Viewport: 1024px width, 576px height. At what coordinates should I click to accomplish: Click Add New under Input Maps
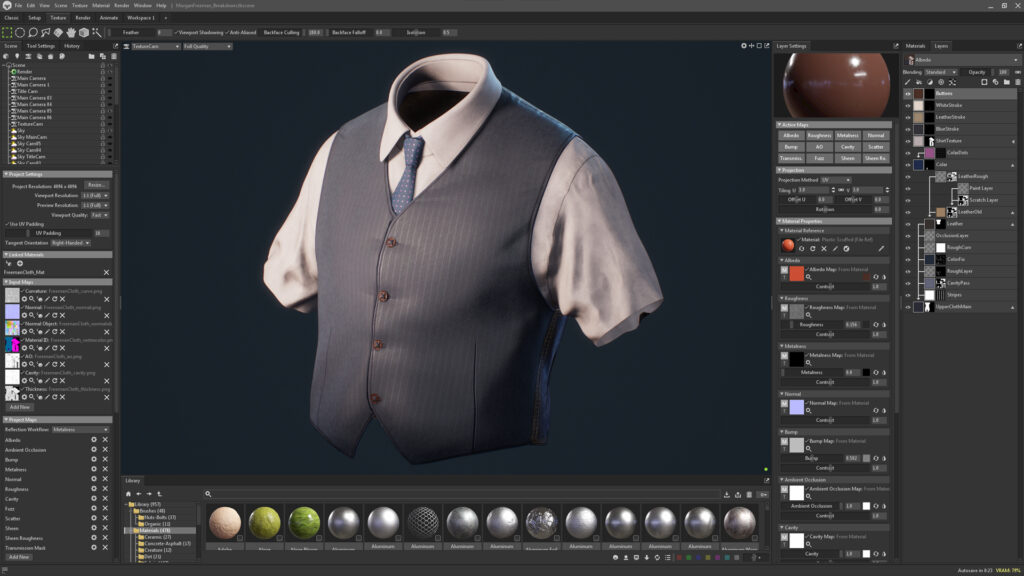point(19,407)
